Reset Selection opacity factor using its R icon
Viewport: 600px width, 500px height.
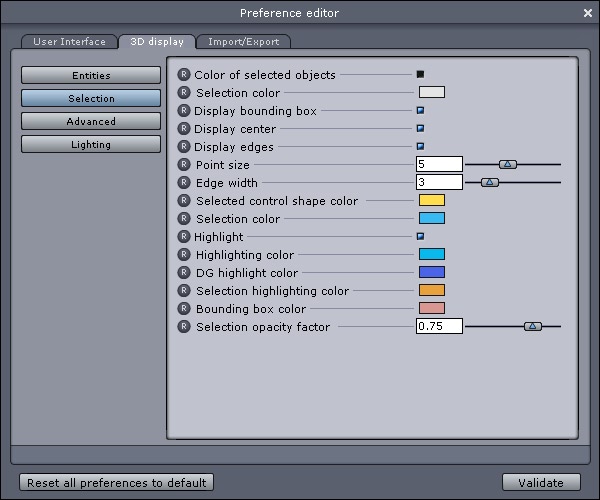click(184, 327)
